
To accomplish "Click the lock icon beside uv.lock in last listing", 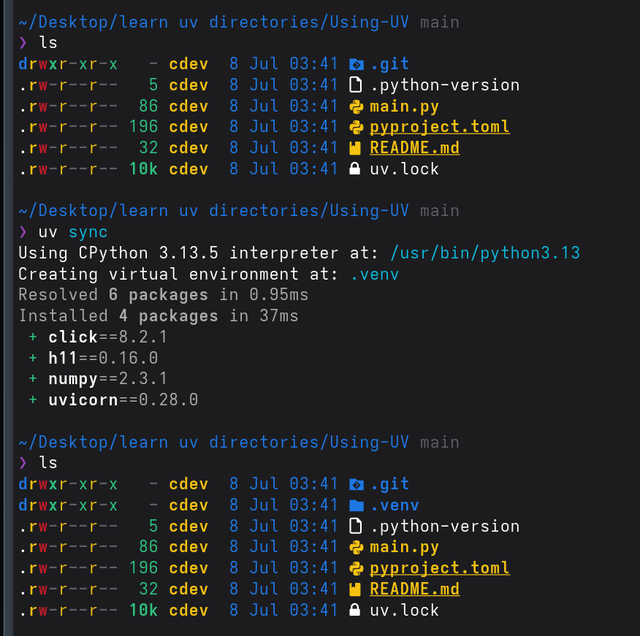I will (355, 610).
